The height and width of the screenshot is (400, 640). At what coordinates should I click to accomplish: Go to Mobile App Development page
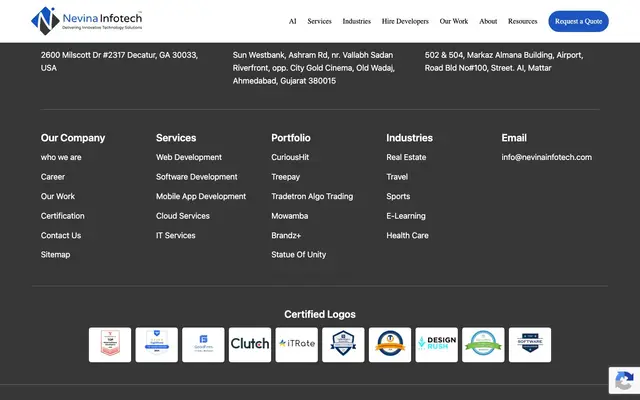click(x=201, y=196)
